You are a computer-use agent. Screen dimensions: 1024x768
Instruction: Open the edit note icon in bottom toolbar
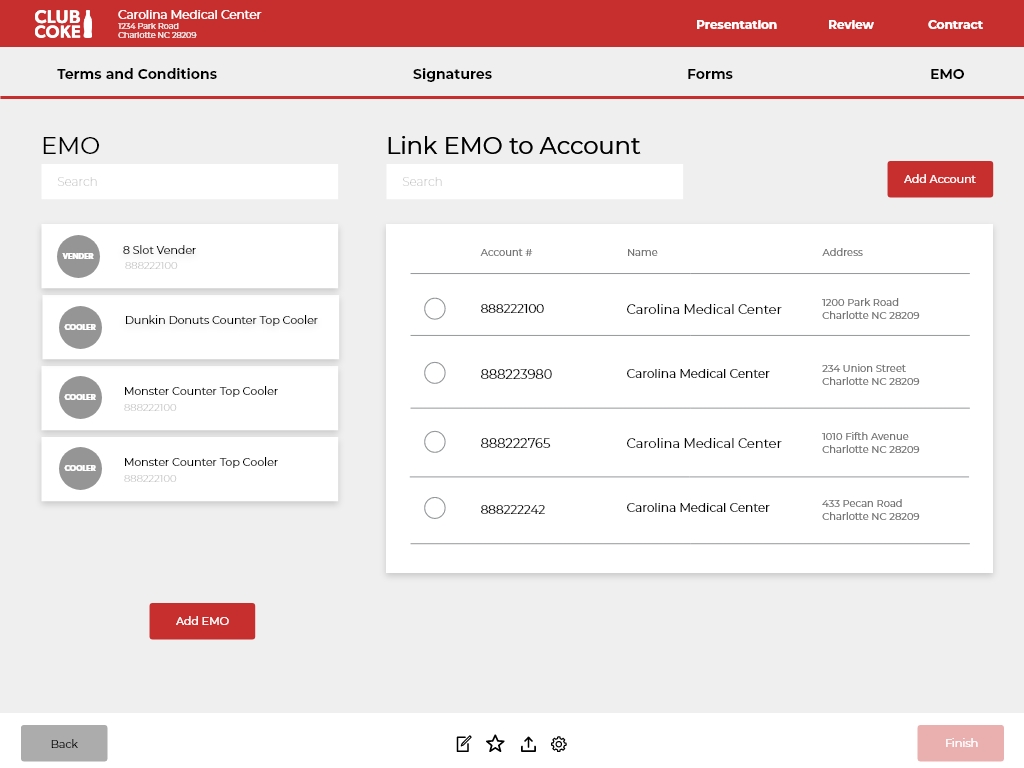(x=464, y=744)
